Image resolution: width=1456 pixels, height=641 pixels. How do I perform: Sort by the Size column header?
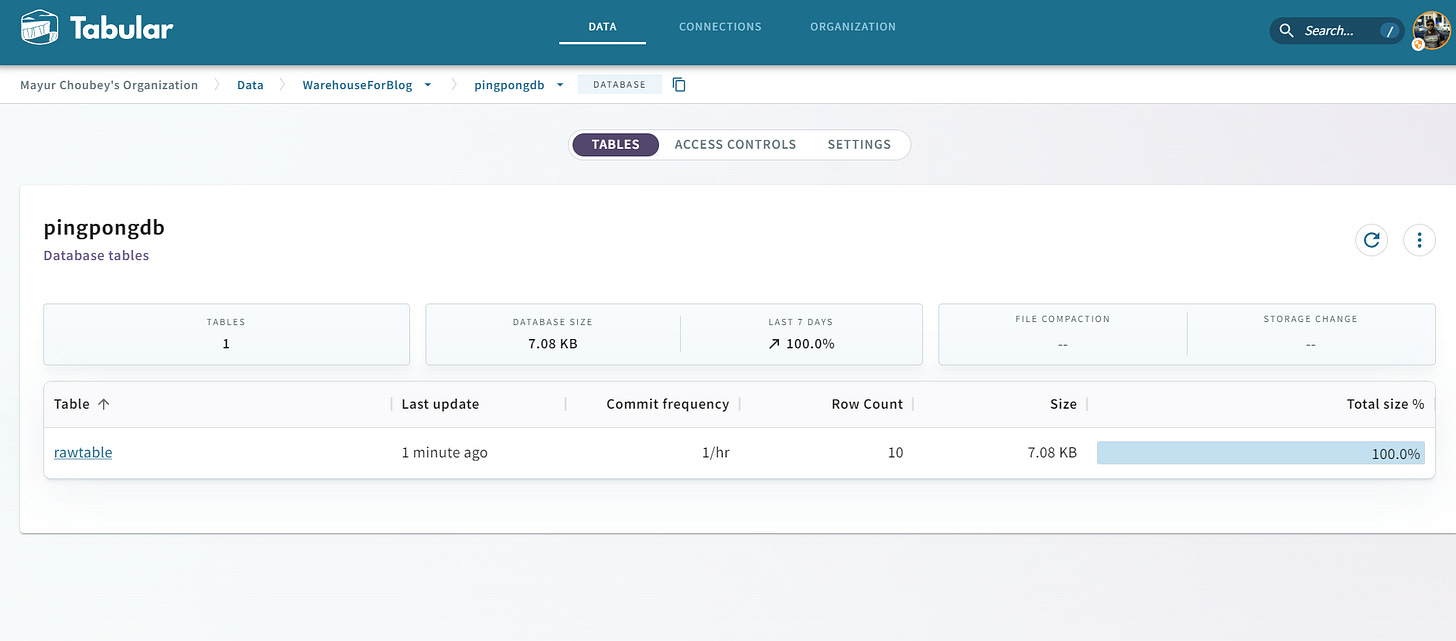coord(1063,404)
